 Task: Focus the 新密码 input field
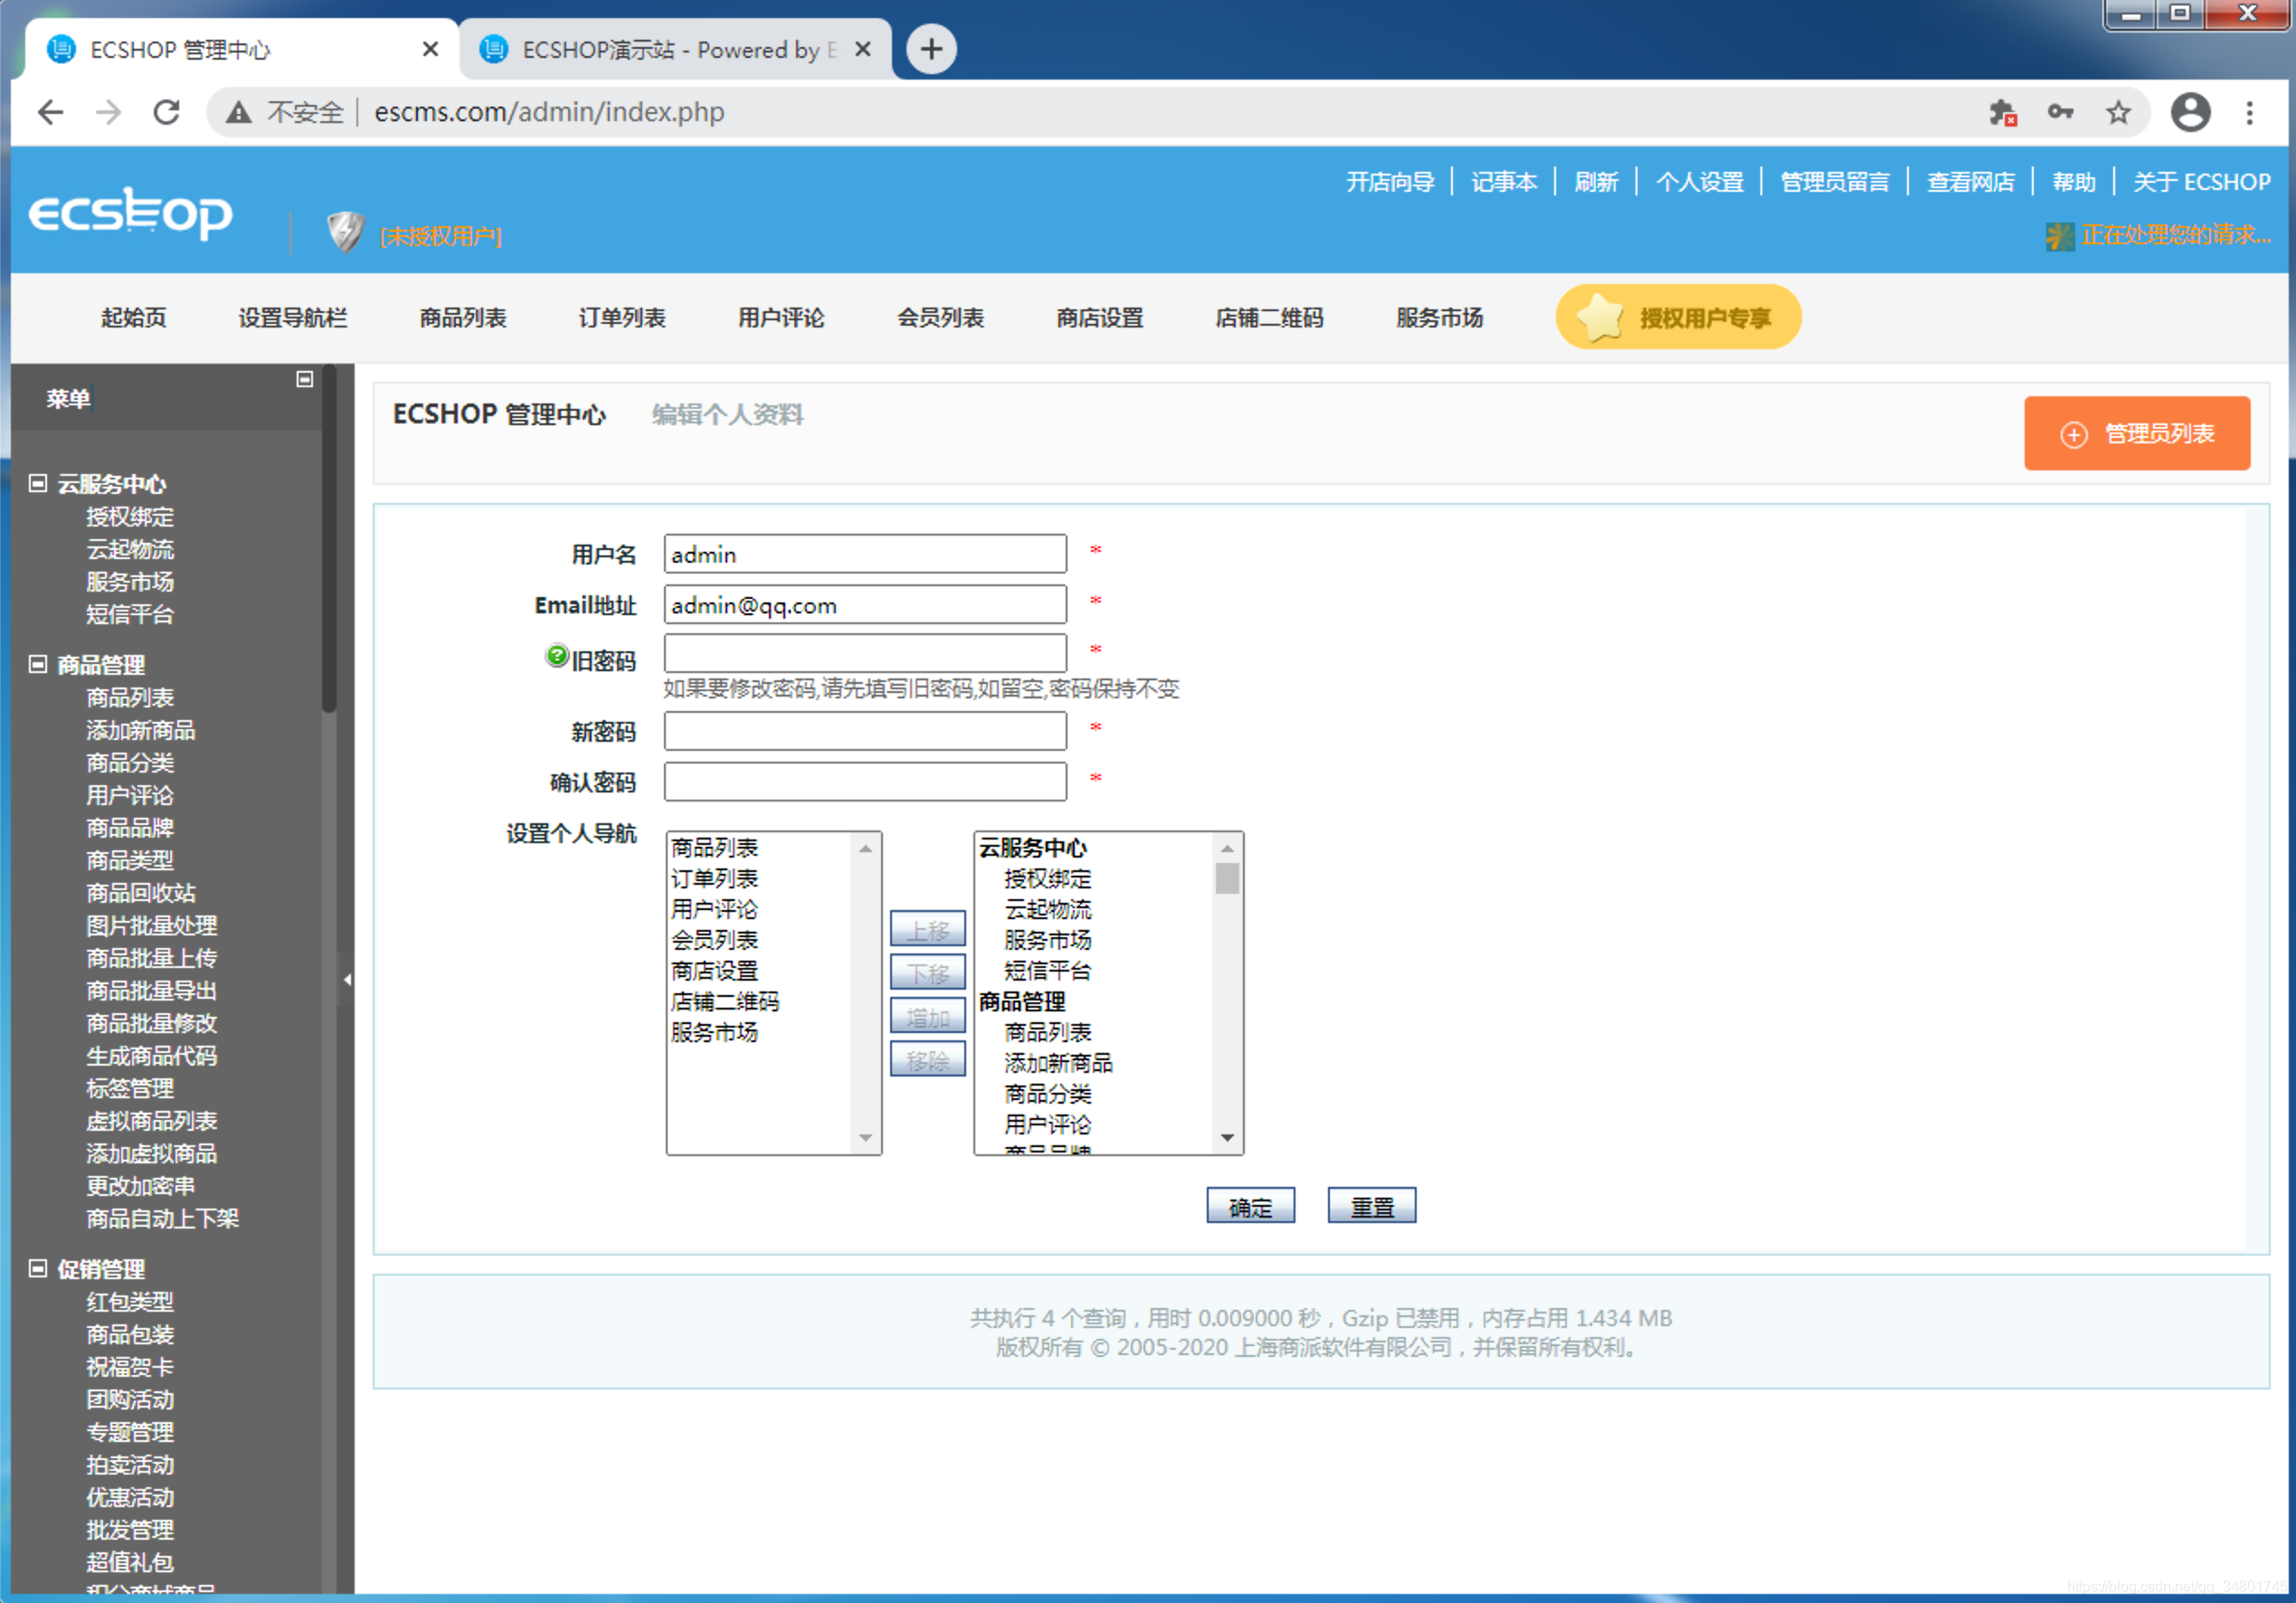coord(865,731)
